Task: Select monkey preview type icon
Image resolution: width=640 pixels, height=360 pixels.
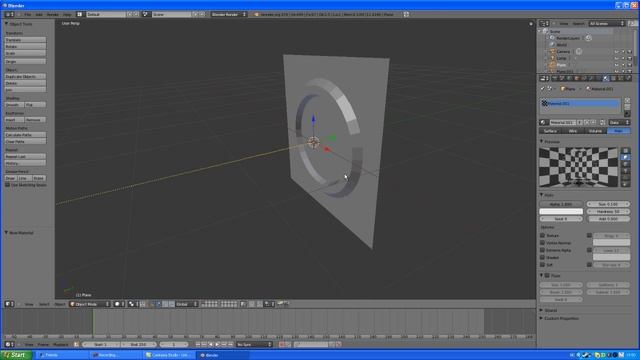Action: pos(625,170)
